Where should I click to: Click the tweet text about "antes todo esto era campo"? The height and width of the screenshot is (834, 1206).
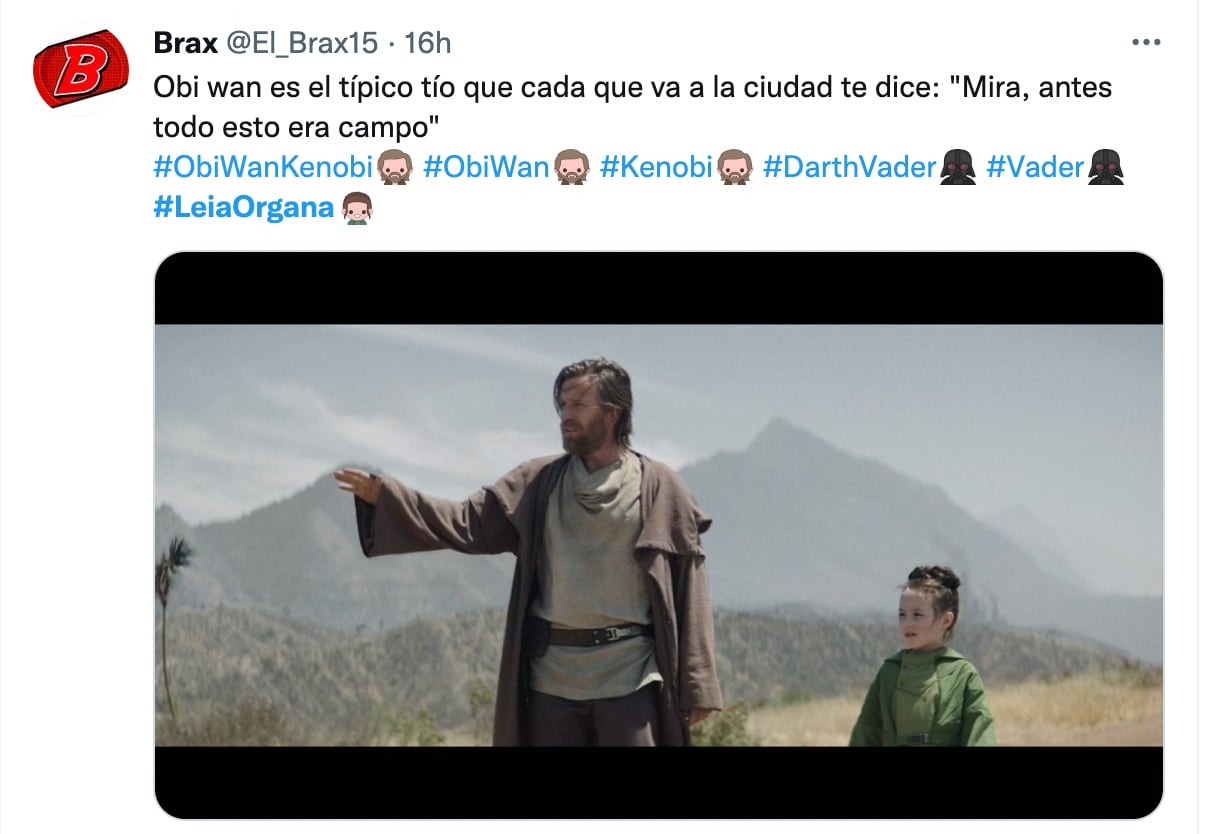click(x=632, y=107)
